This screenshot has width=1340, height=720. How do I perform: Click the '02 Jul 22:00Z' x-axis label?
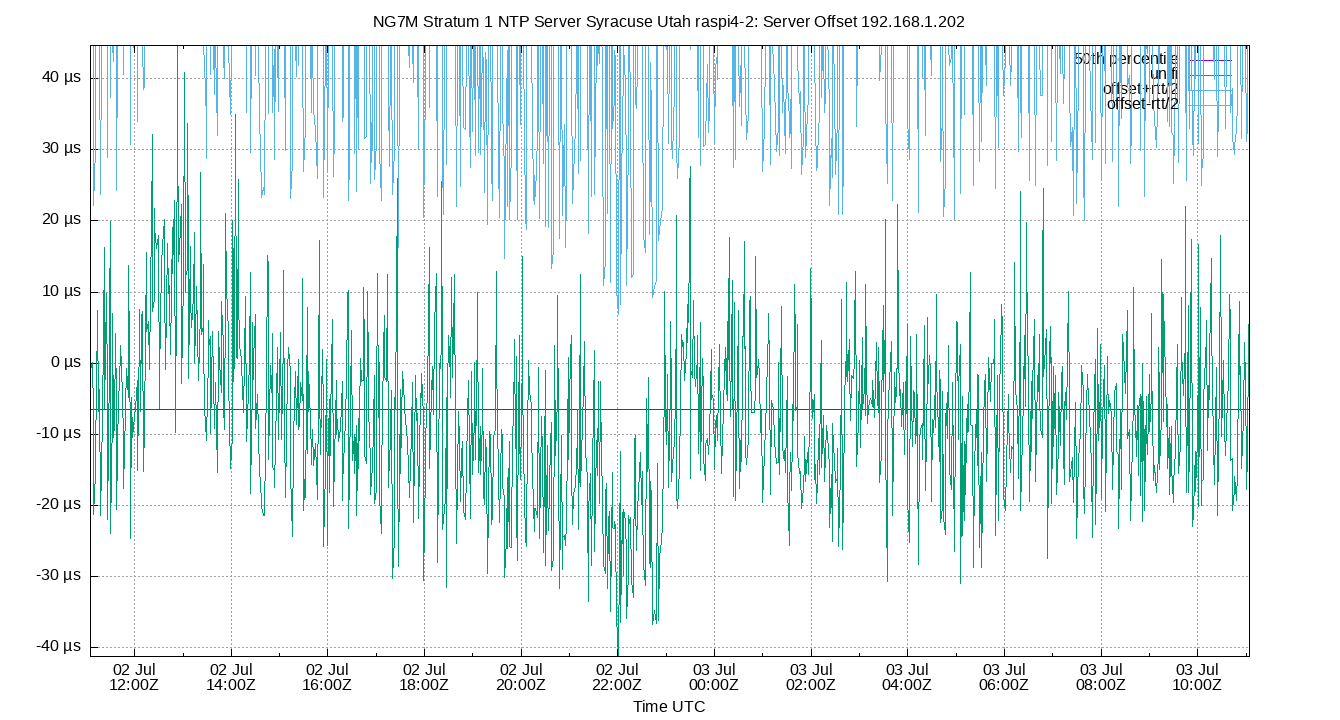[617, 677]
